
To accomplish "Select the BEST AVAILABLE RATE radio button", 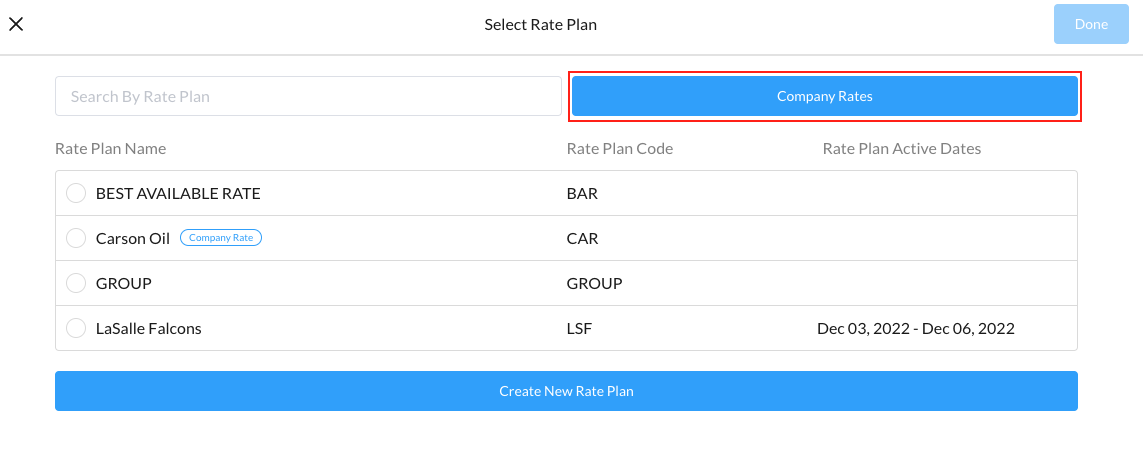I will [76, 194].
